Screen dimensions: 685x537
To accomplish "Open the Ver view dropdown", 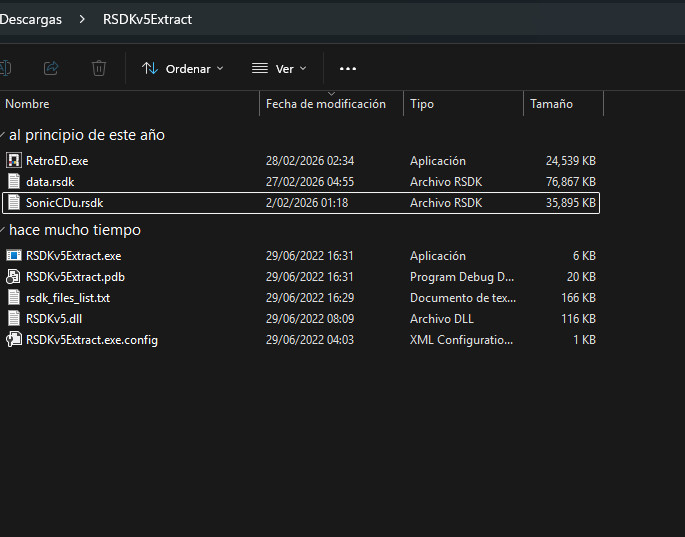I will [279, 69].
